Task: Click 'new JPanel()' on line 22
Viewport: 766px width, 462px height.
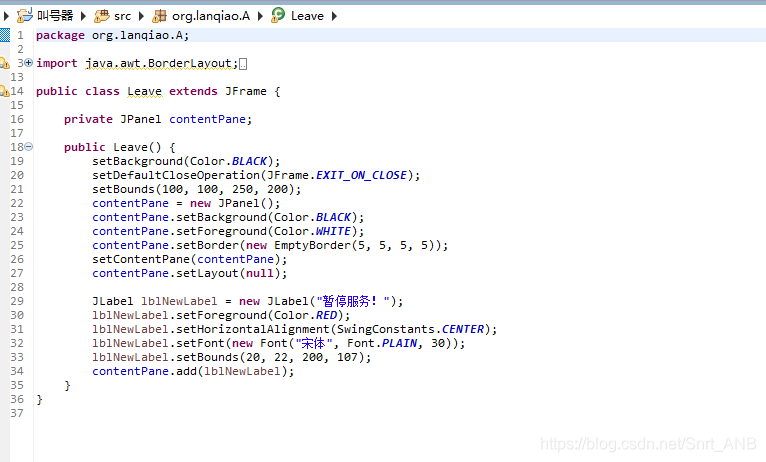Action: point(232,203)
